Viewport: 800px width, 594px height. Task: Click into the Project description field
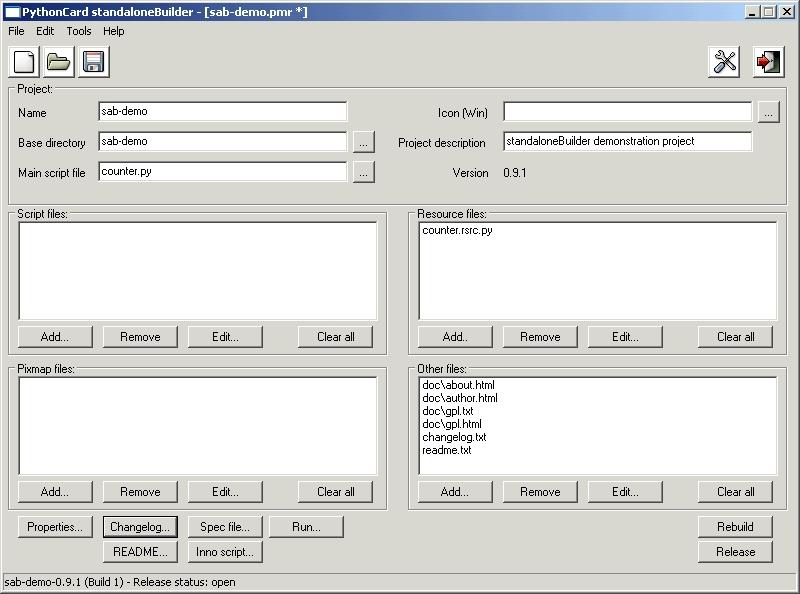click(x=628, y=141)
